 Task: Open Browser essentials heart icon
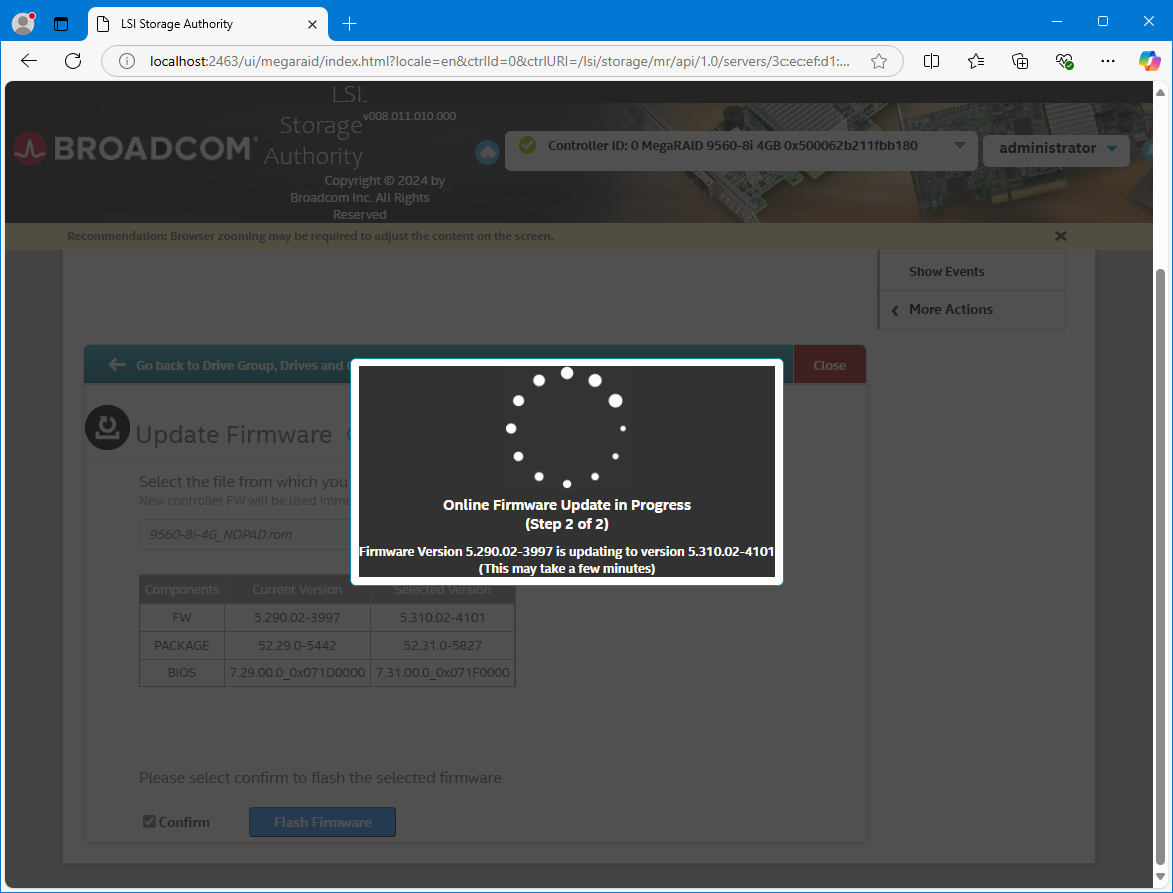pos(1064,61)
